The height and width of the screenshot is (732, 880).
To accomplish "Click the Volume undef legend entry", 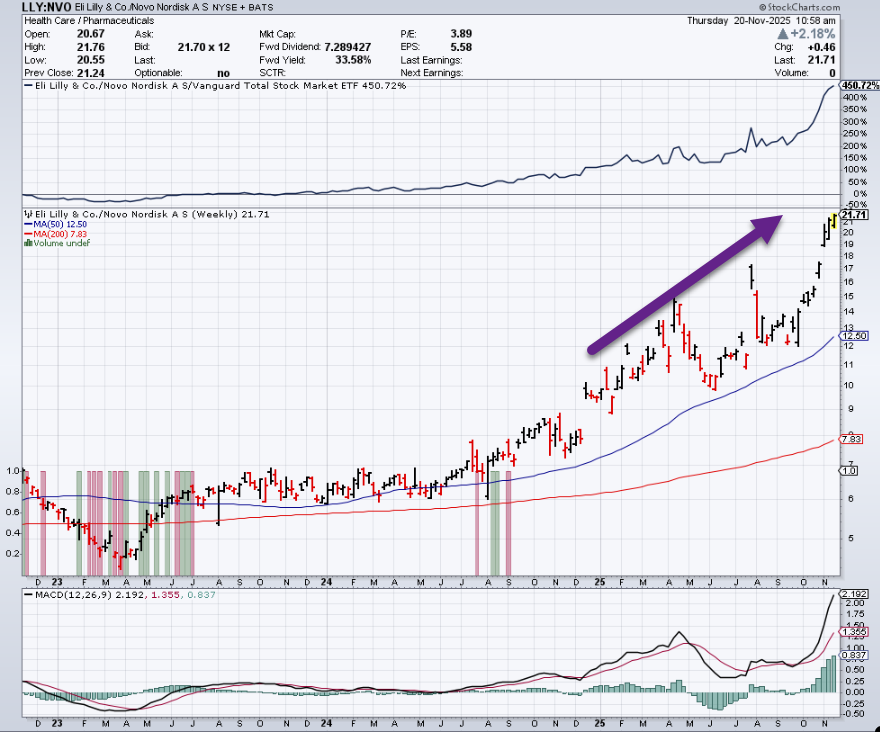I will tap(60, 243).
